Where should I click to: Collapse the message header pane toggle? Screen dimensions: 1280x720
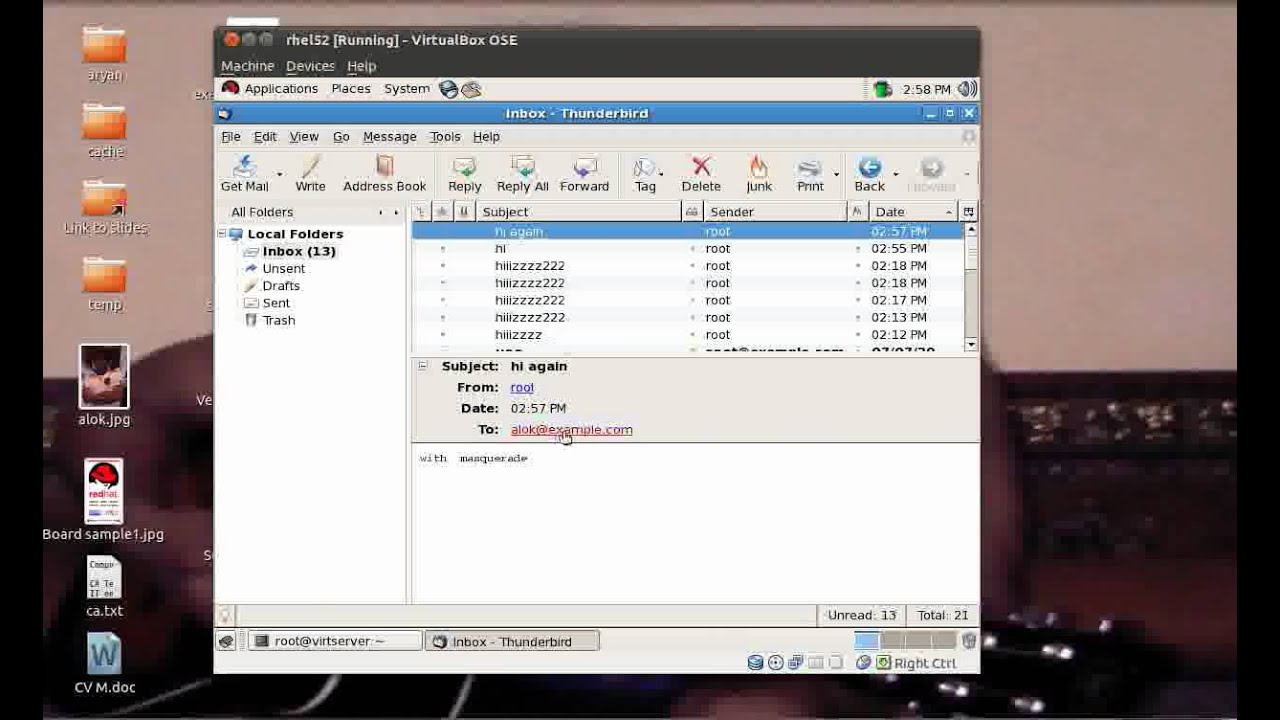[422, 366]
